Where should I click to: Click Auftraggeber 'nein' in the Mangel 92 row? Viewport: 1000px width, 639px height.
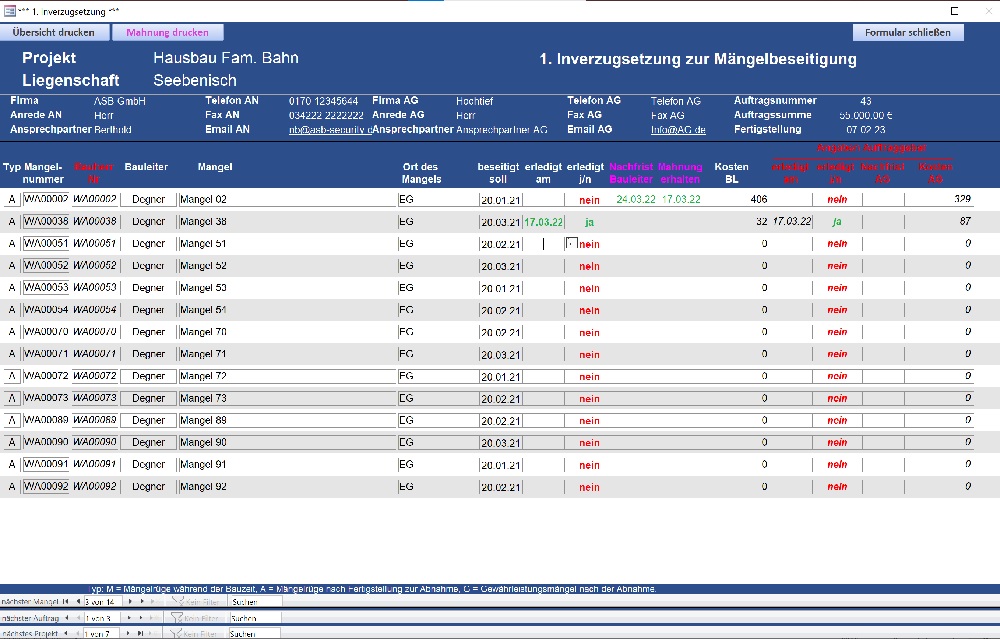[x=837, y=487]
